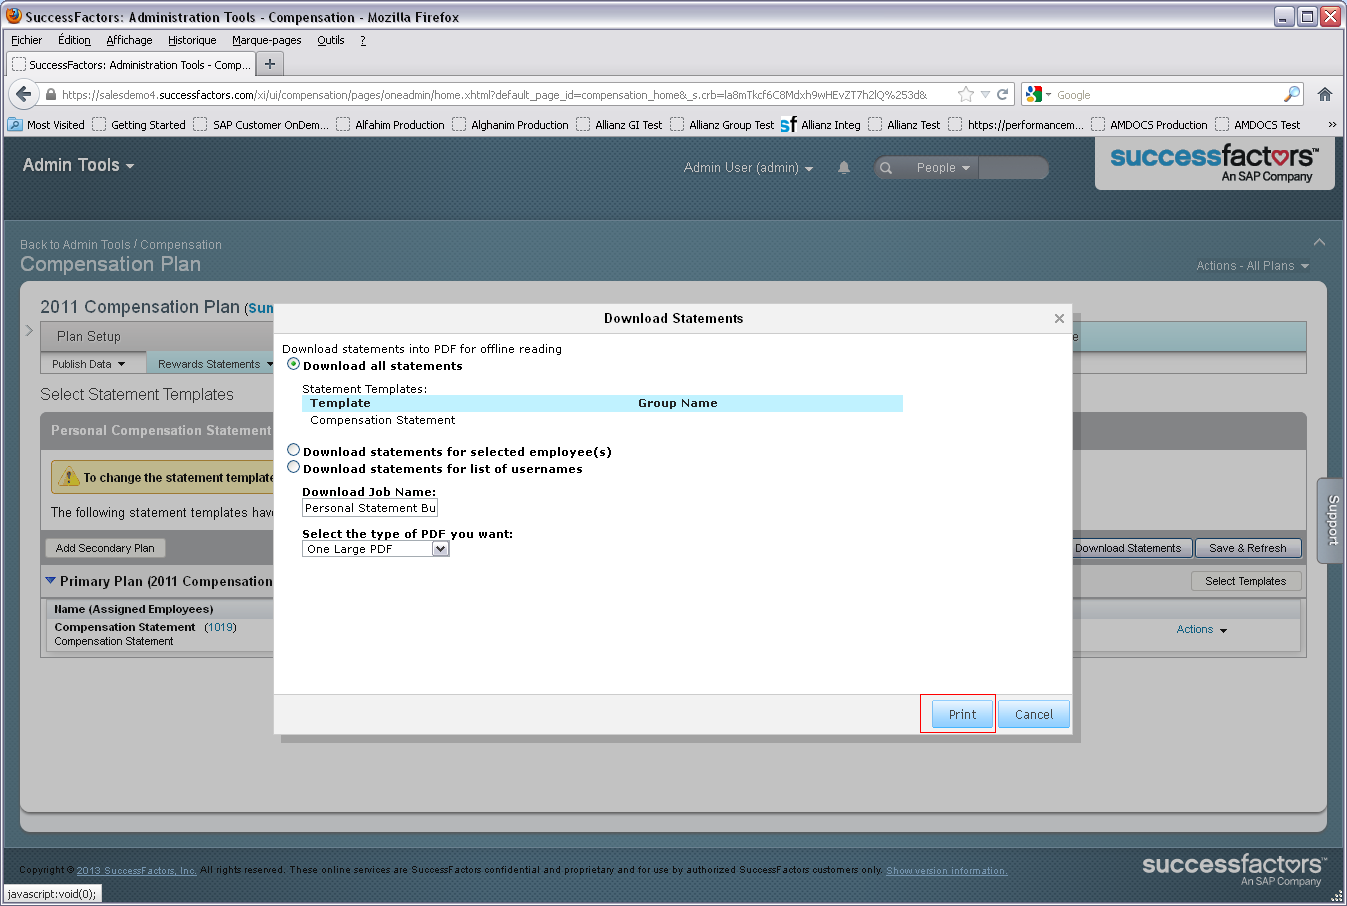1347x906 pixels.
Task: Click the successfactors logo
Action: (x=1215, y=163)
